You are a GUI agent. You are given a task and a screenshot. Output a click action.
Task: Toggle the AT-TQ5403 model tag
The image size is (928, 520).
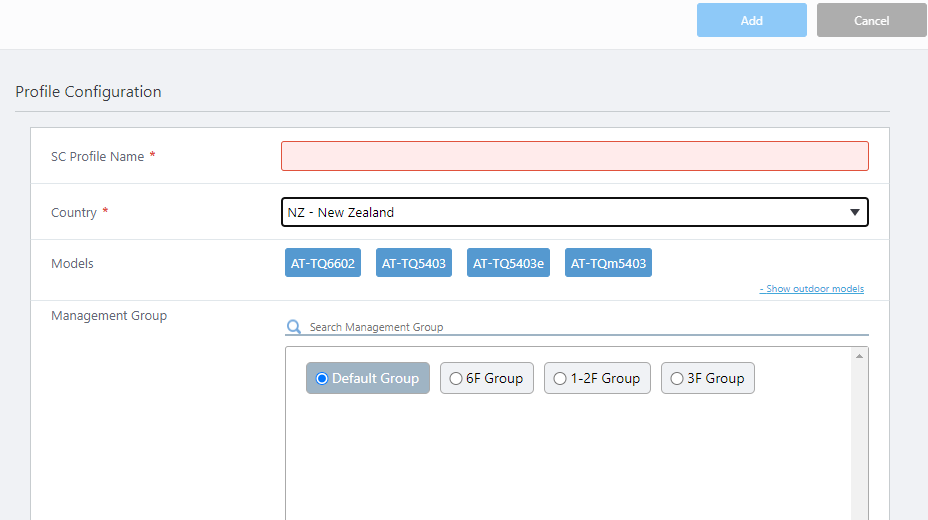click(414, 264)
